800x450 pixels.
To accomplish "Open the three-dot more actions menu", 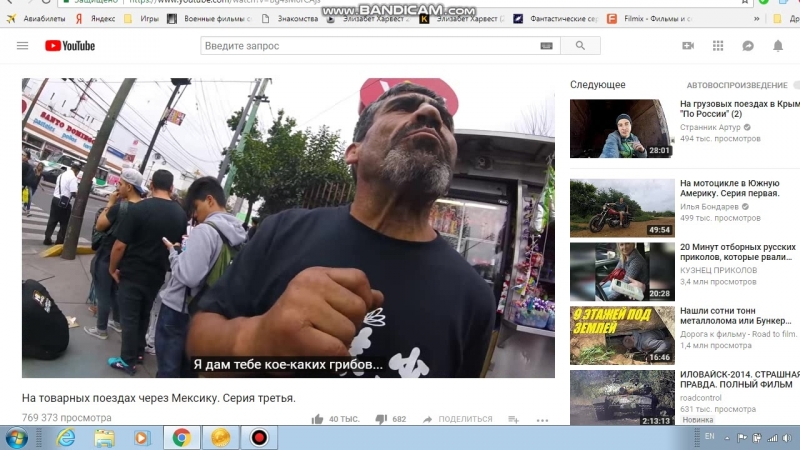I will tap(542, 420).
